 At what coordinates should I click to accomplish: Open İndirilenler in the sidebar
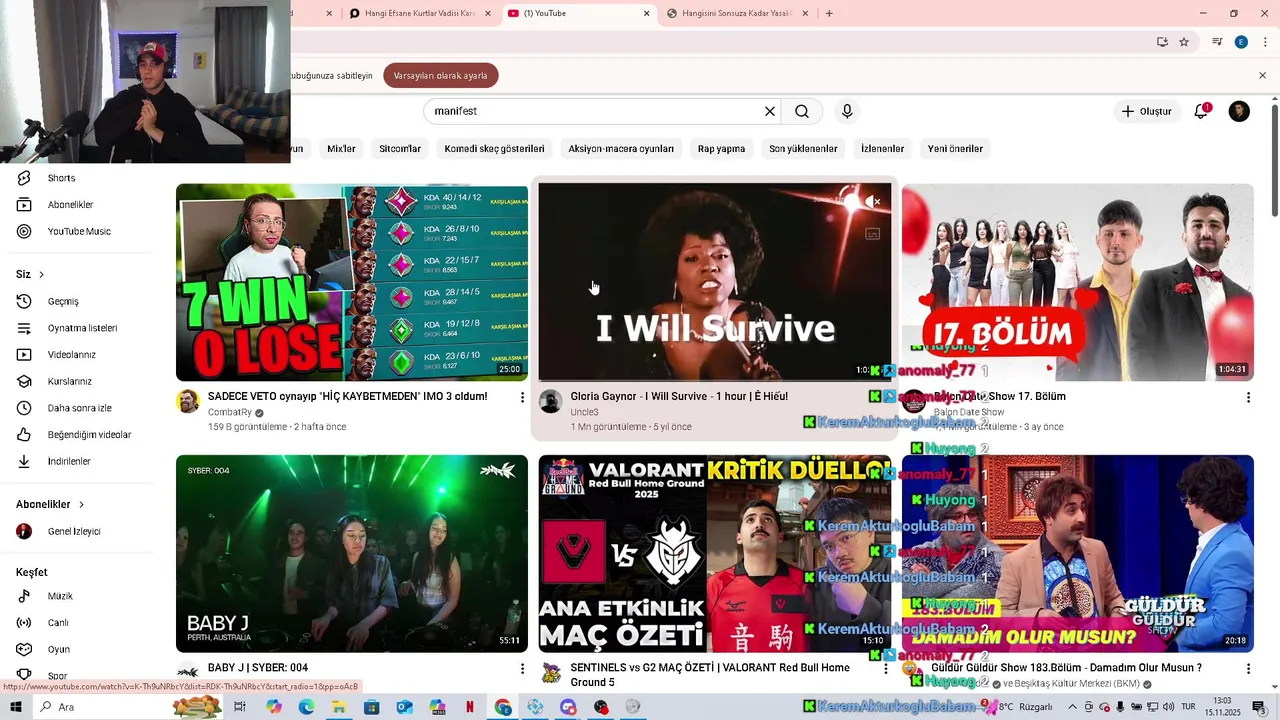(x=69, y=461)
